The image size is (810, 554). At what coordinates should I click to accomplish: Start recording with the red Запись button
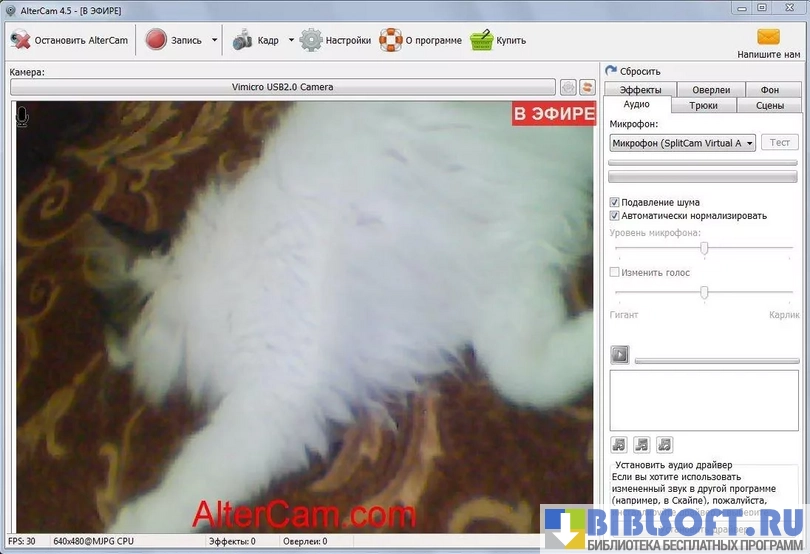click(x=156, y=41)
